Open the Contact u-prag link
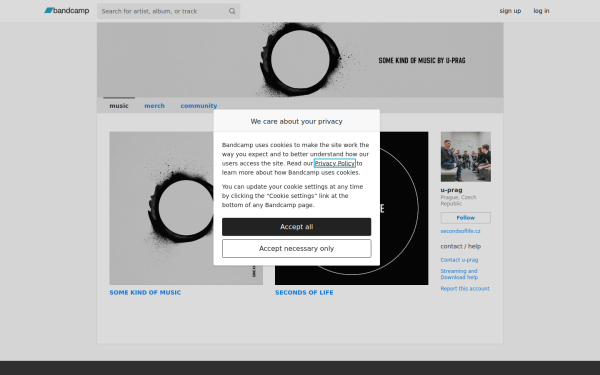600x375 pixels. [459, 260]
